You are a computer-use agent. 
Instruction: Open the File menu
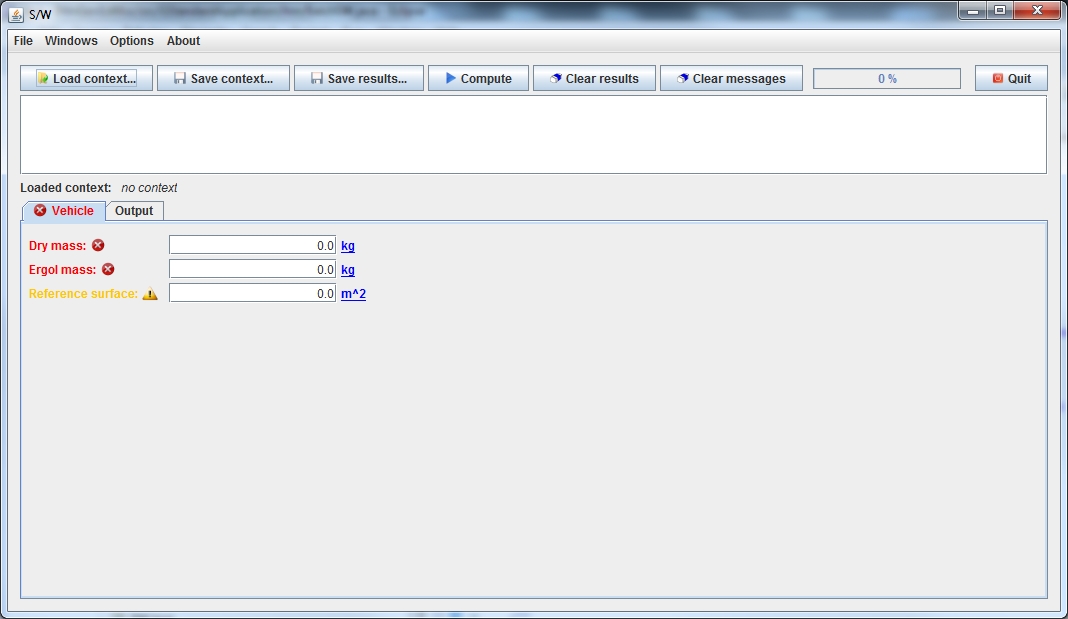(x=23, y=41)
